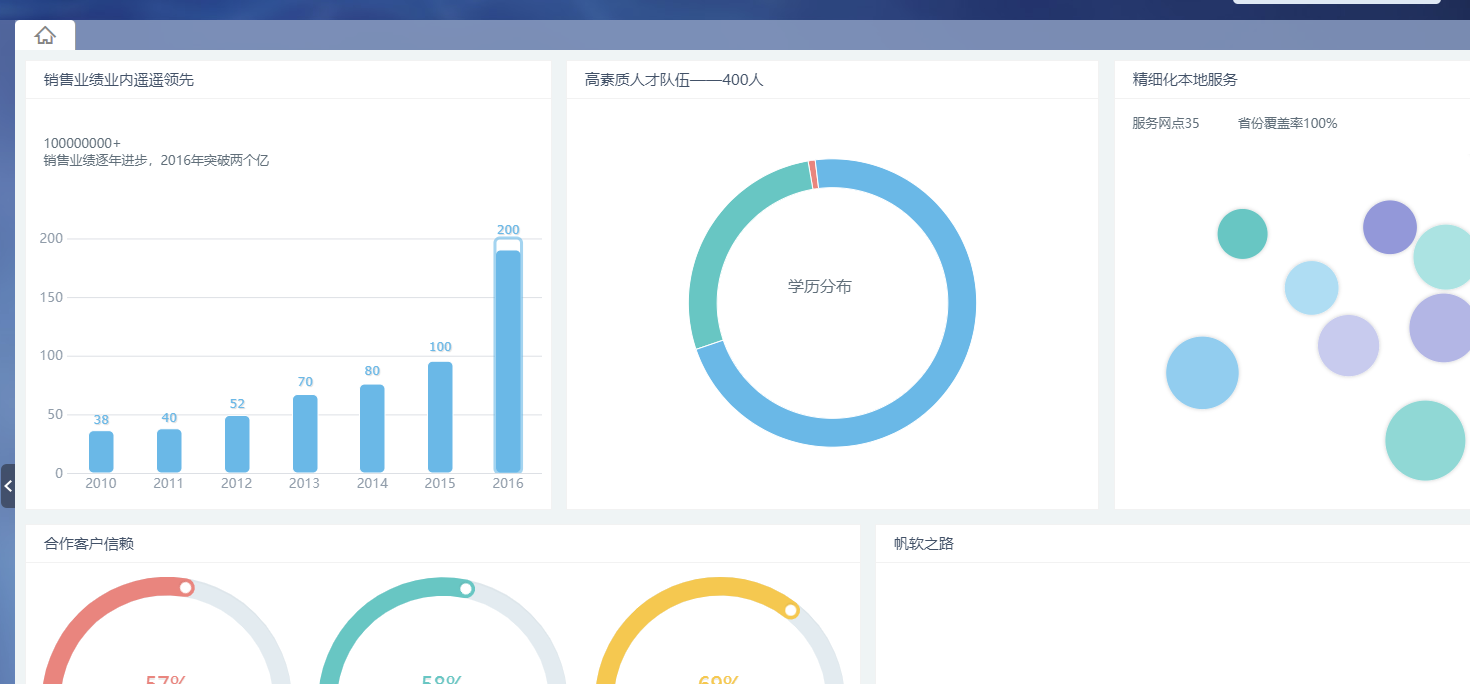The height and width of the screenshot is (684, 1470).
Task: Select the 2014 sales bar
Action: coord(372,428)
